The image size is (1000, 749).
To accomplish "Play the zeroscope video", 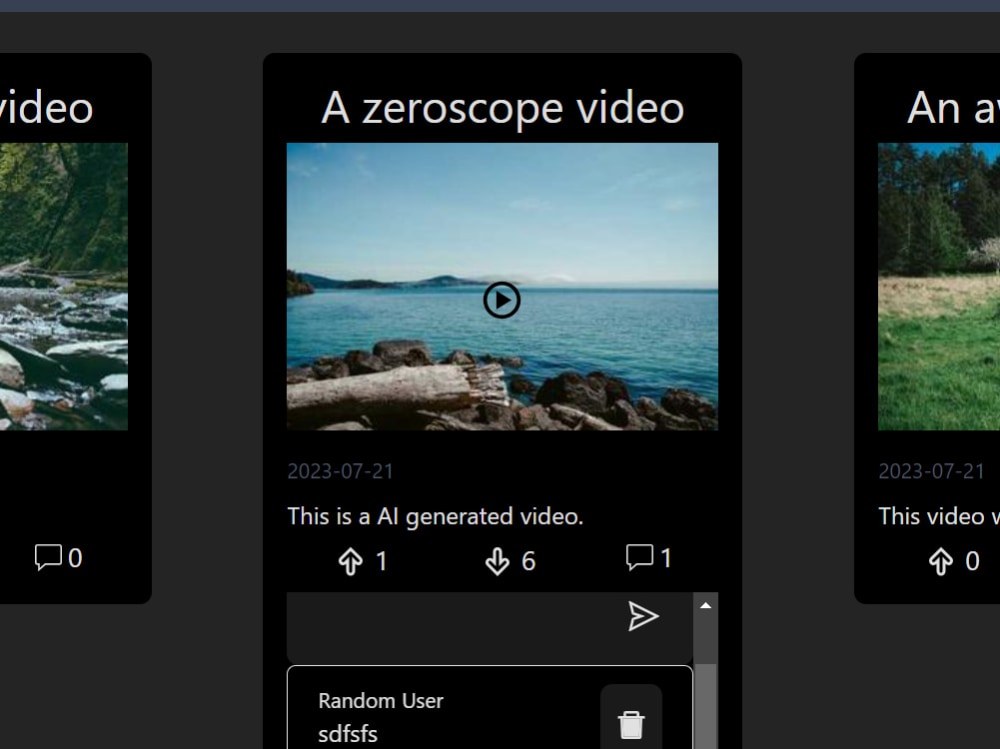I will point(501,300).
